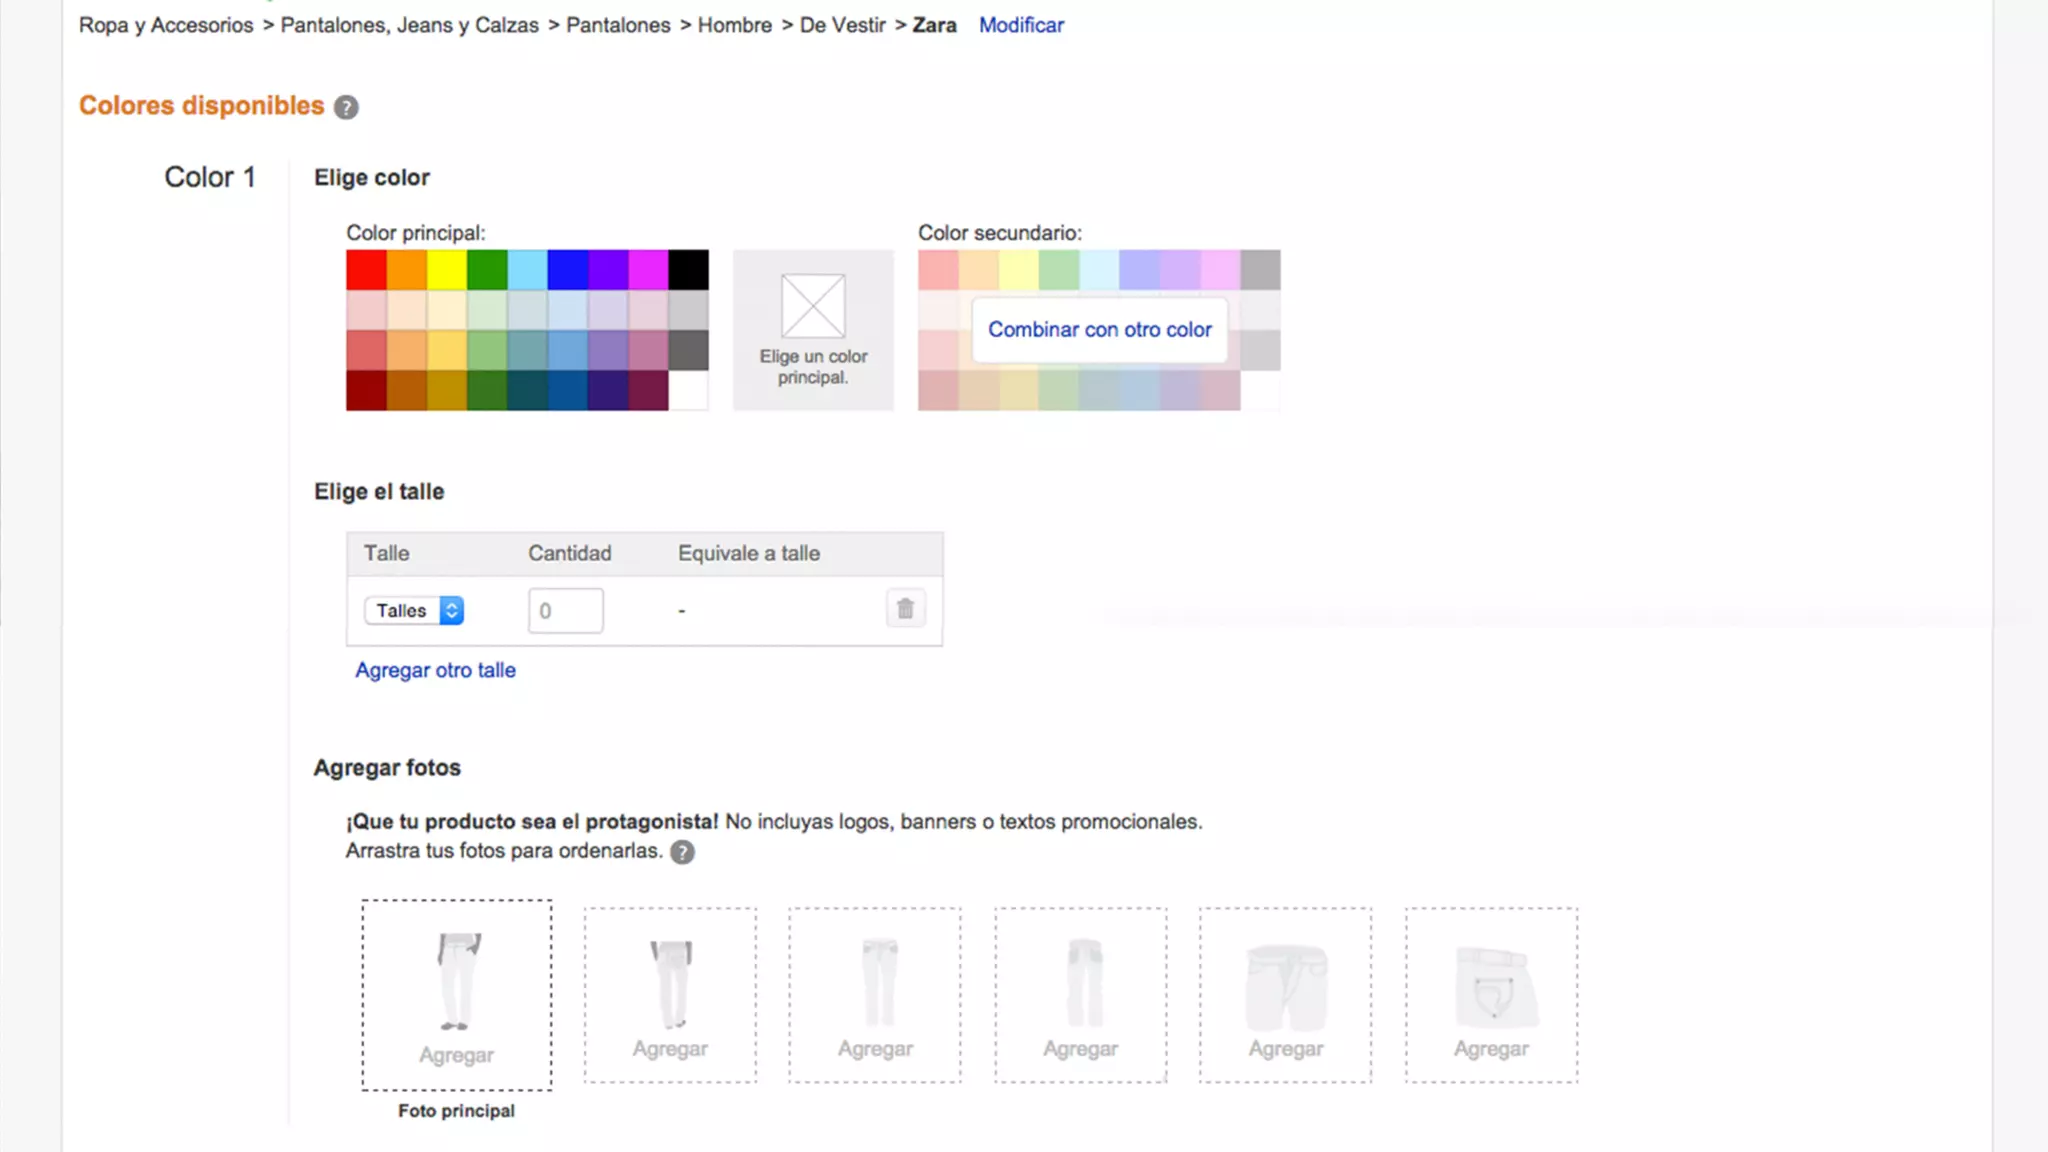Click the empty main color preview box

(x=813, y=329)
